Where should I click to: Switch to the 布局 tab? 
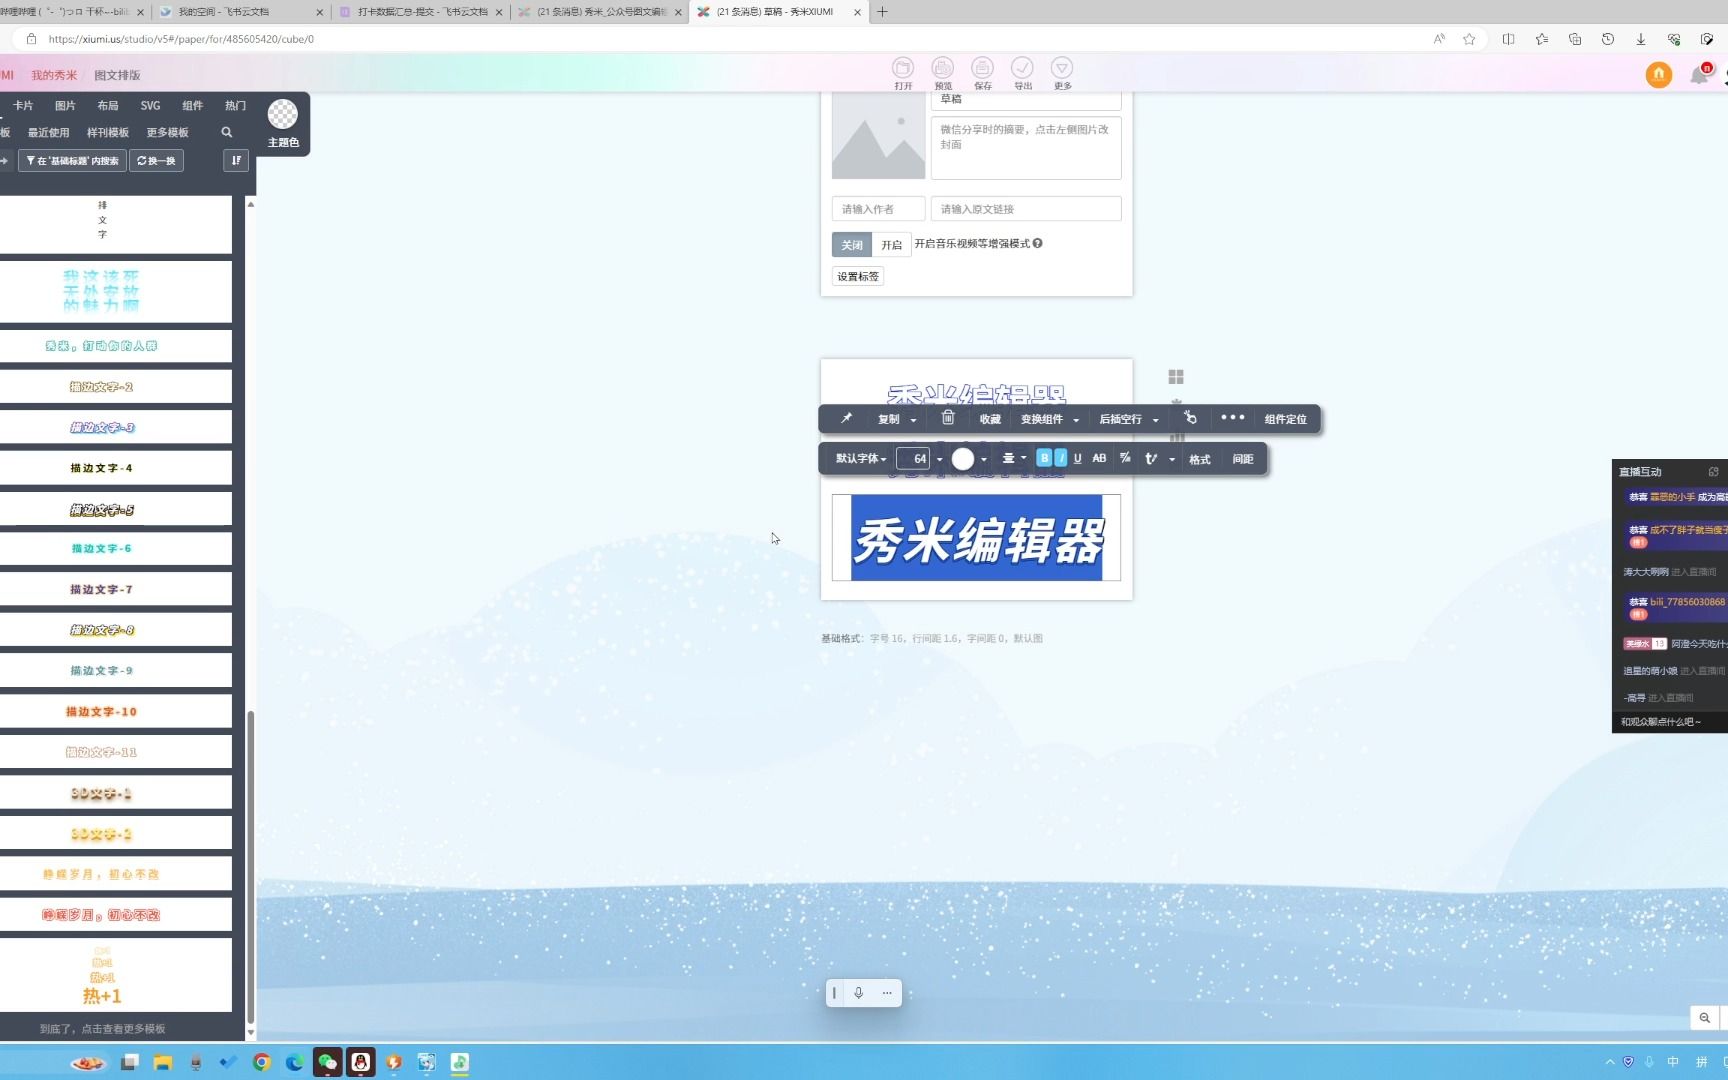[108, 105]
